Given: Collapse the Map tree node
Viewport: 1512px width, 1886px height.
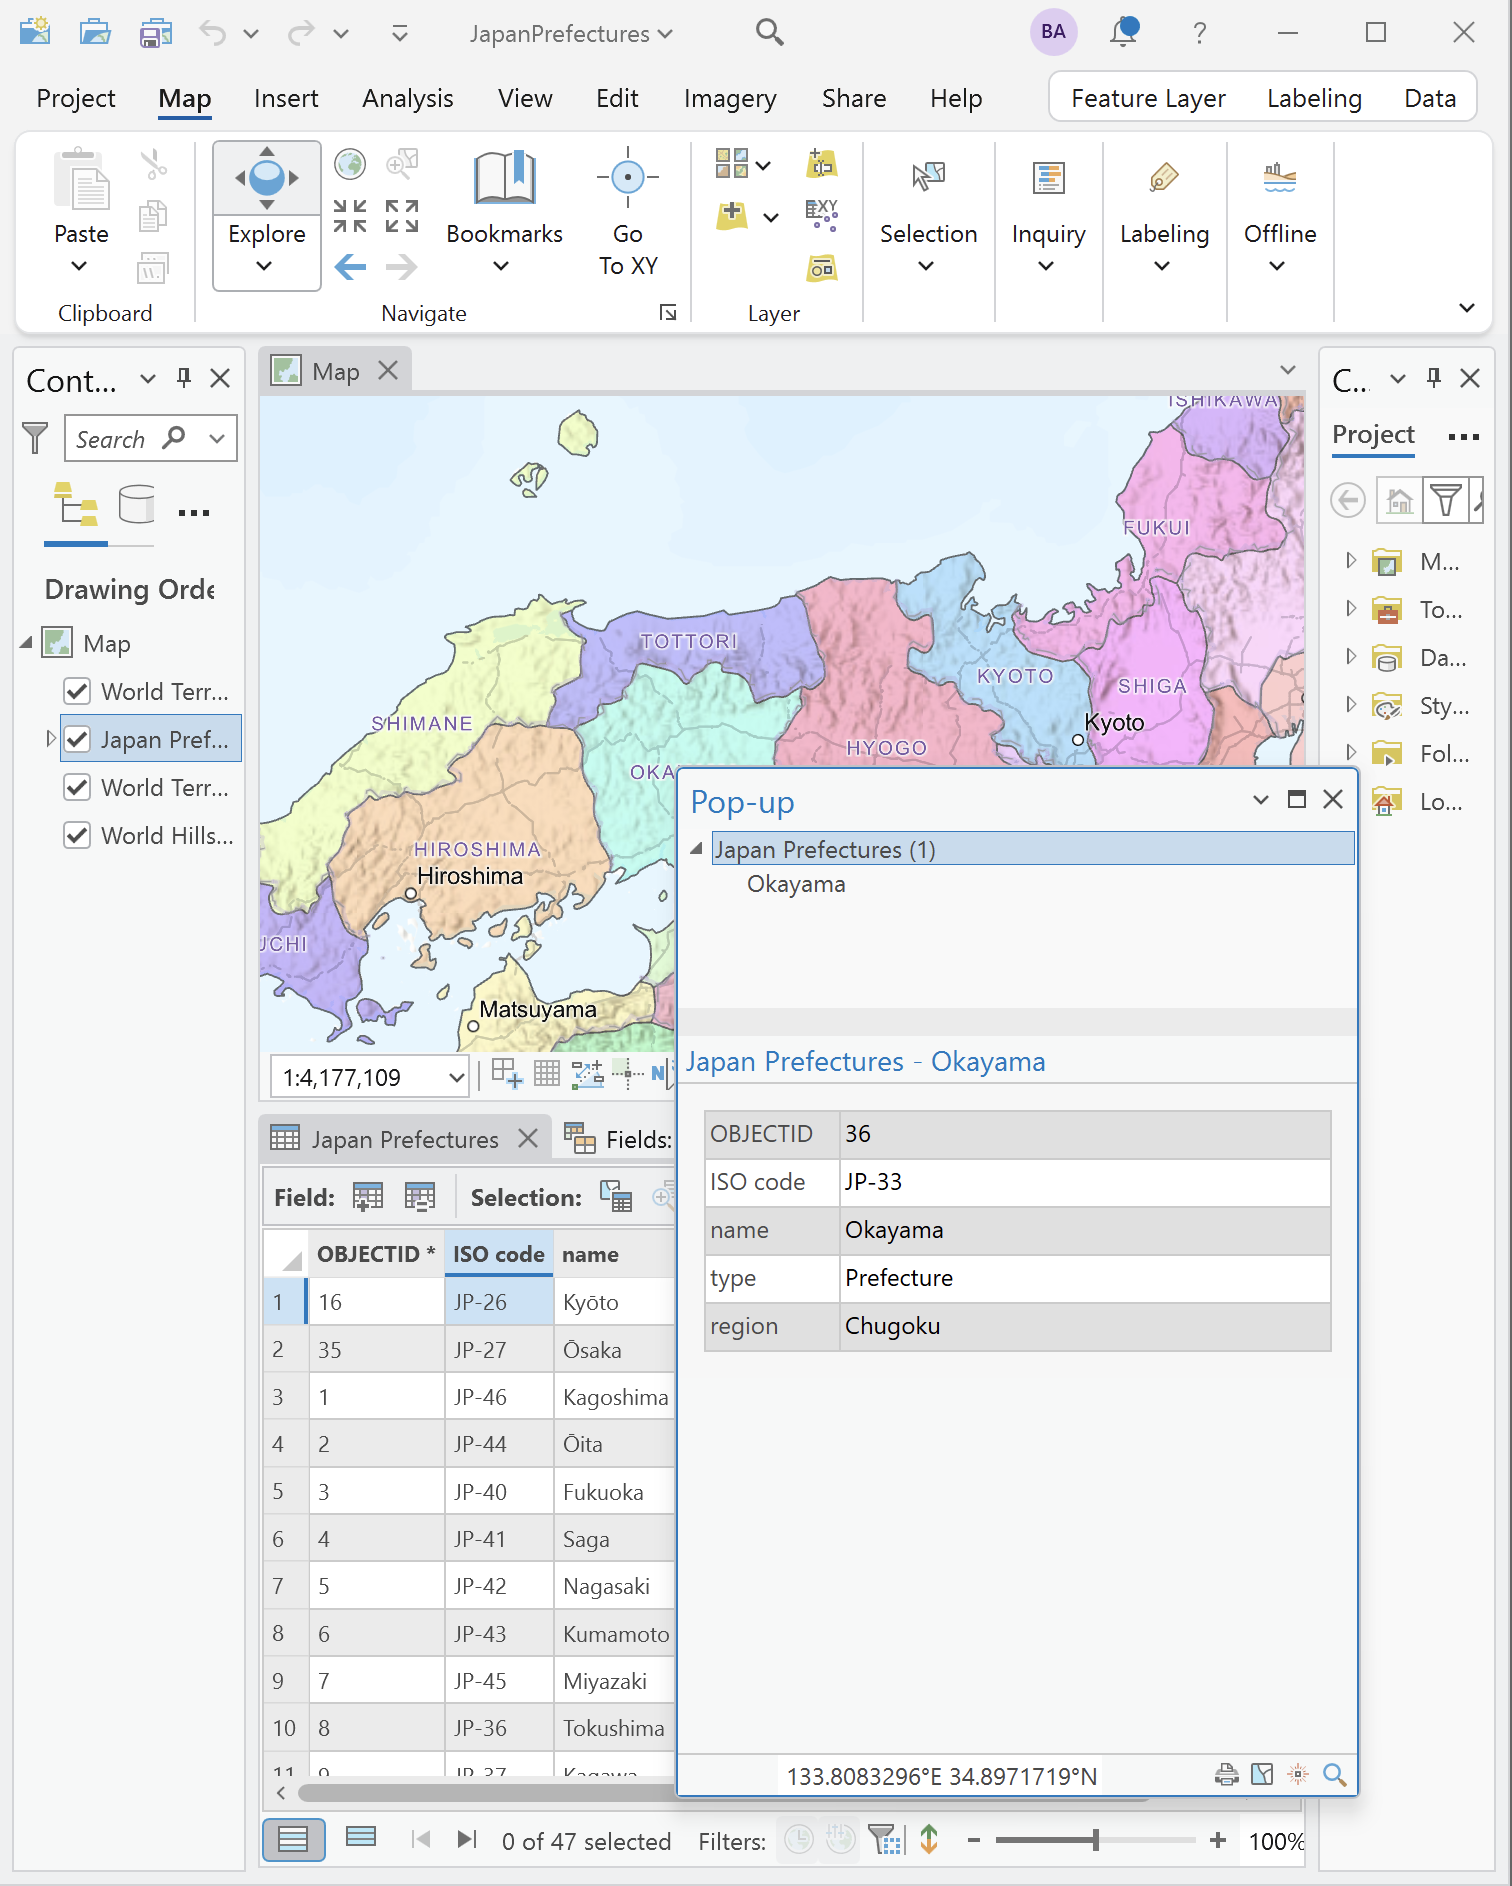Looking at the screenshot, I should (26, 643).
